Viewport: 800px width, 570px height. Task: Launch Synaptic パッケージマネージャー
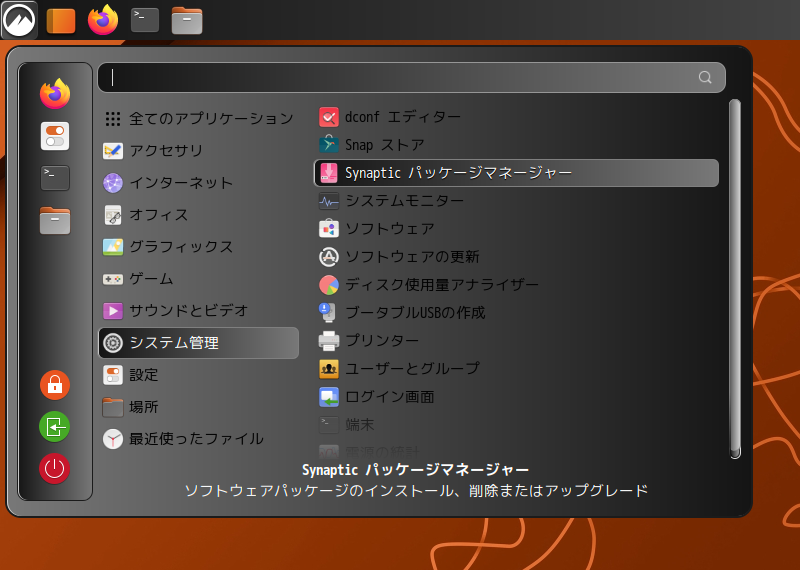pyautogui.click(x=516, y=173)
